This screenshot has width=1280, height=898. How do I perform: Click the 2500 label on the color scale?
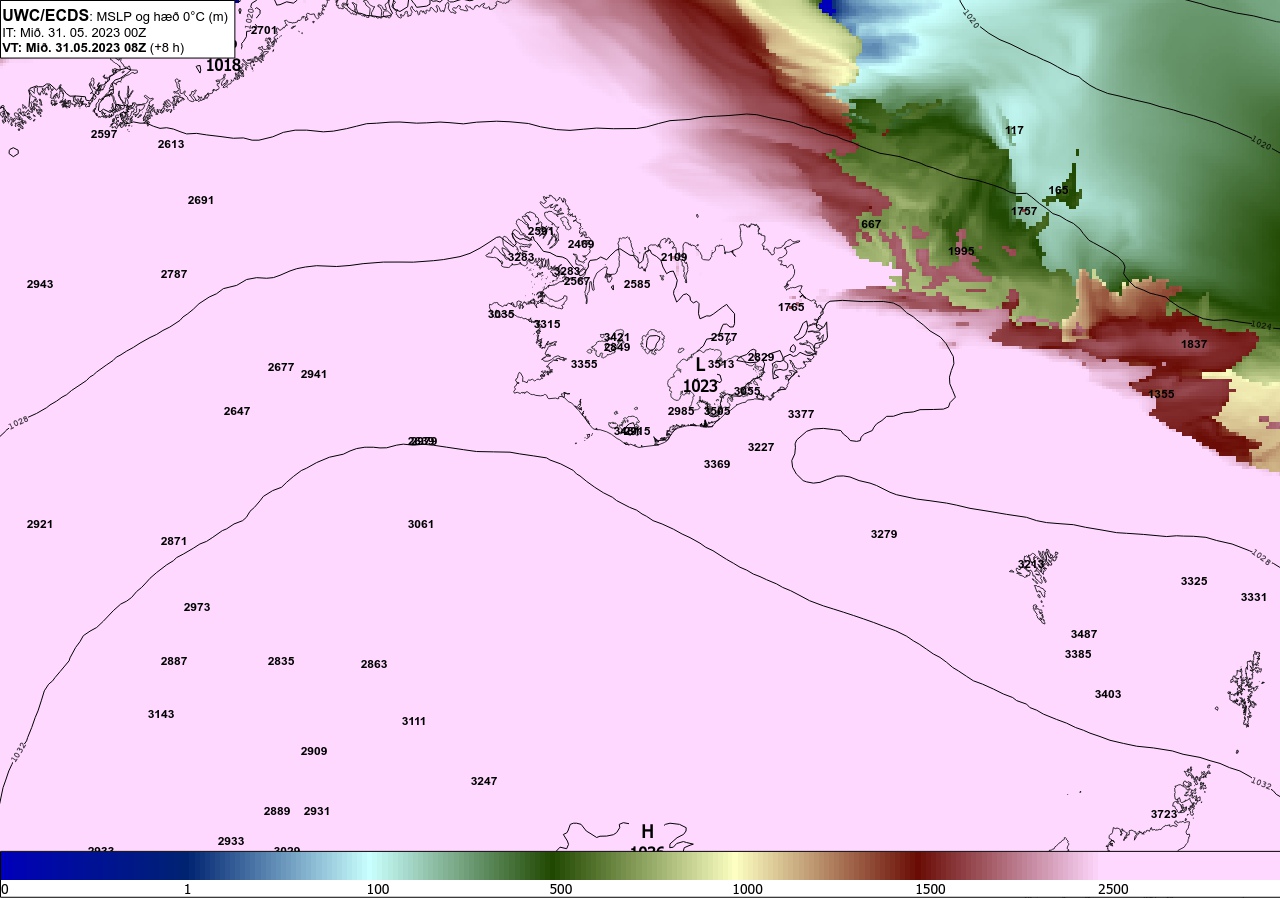pos(1113,889)
